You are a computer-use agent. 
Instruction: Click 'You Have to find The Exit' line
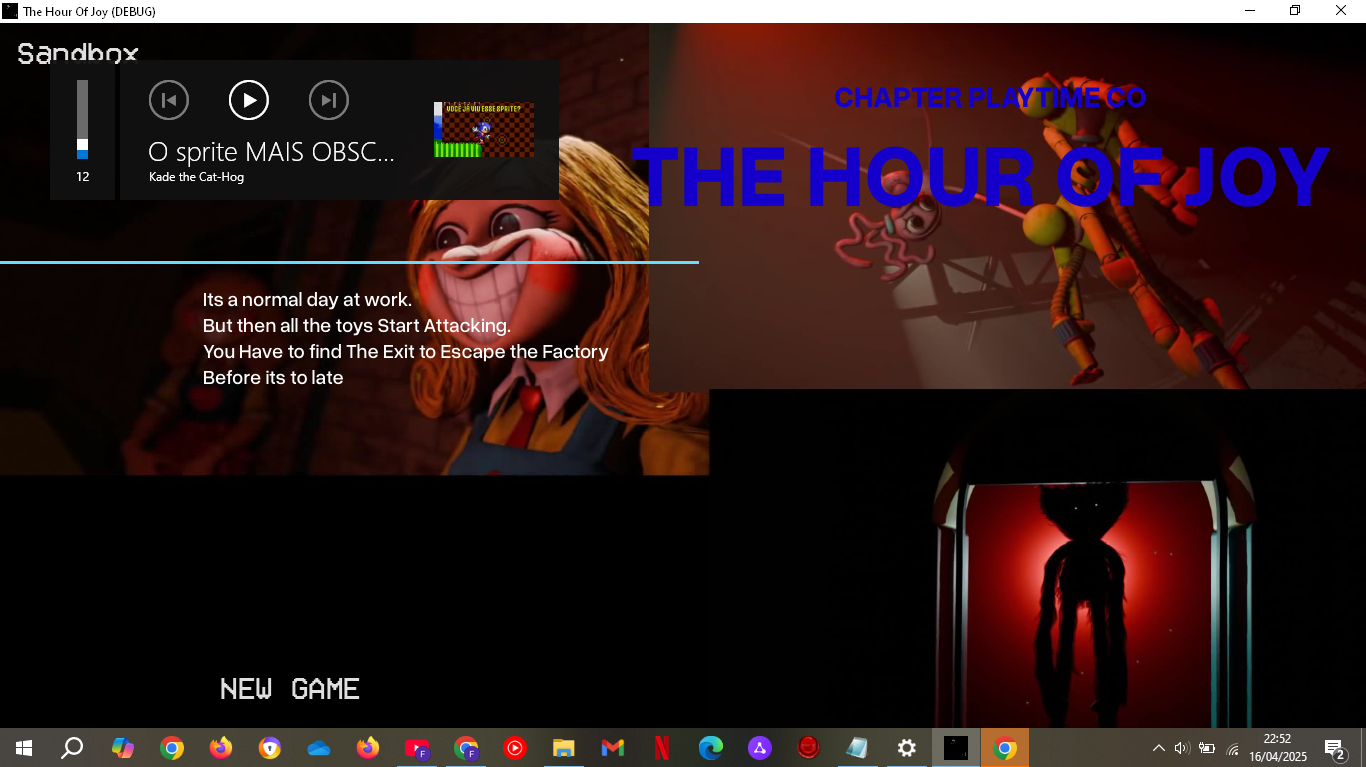405,352
